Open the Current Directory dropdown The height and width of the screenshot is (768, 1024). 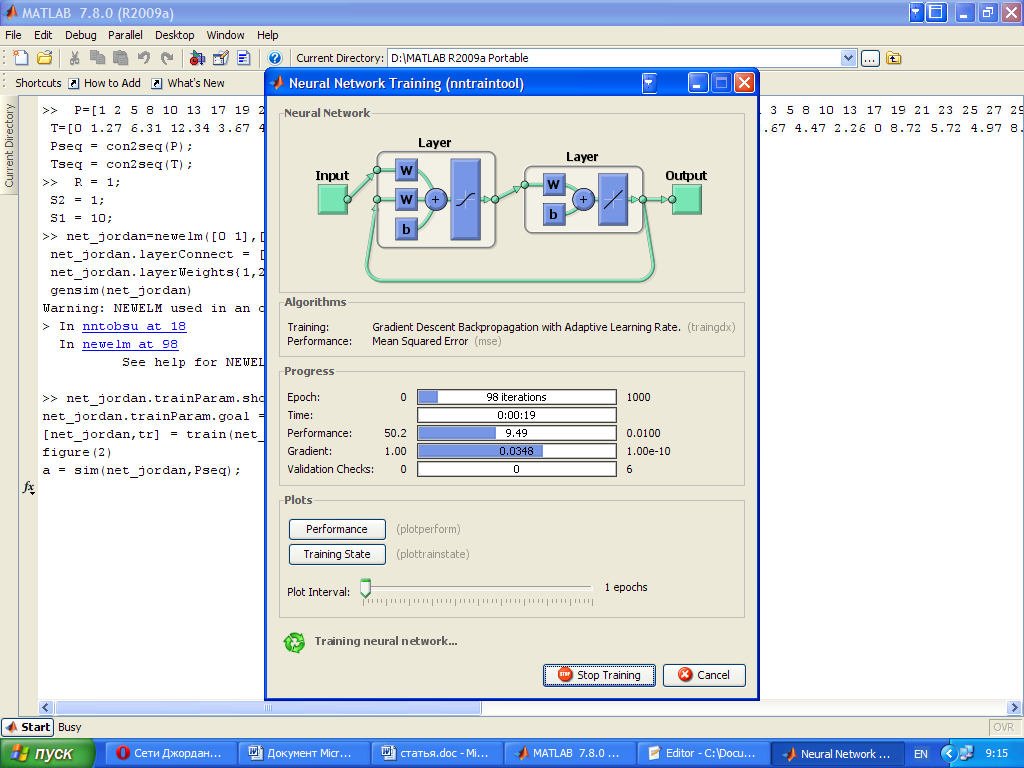point(848,58)
